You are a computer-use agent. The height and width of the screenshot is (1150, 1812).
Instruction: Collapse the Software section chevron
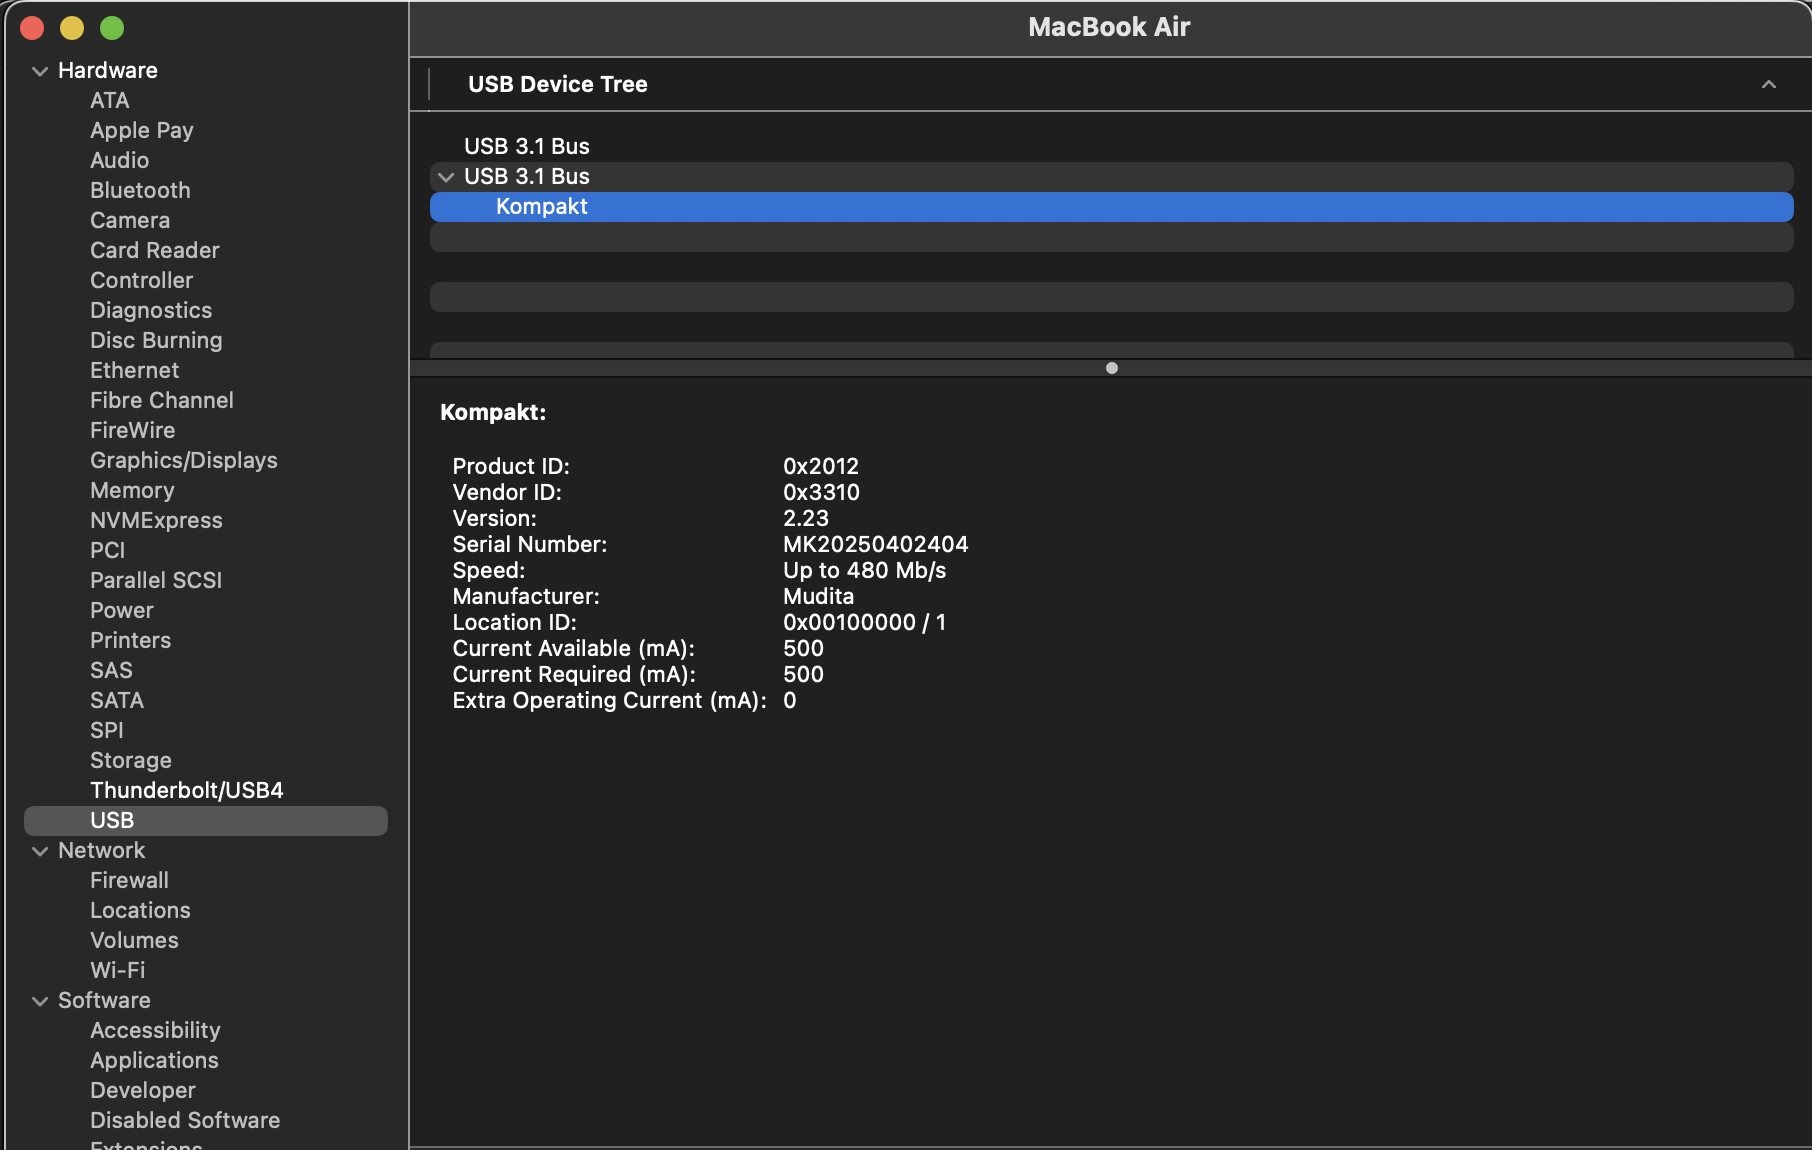40,1001
